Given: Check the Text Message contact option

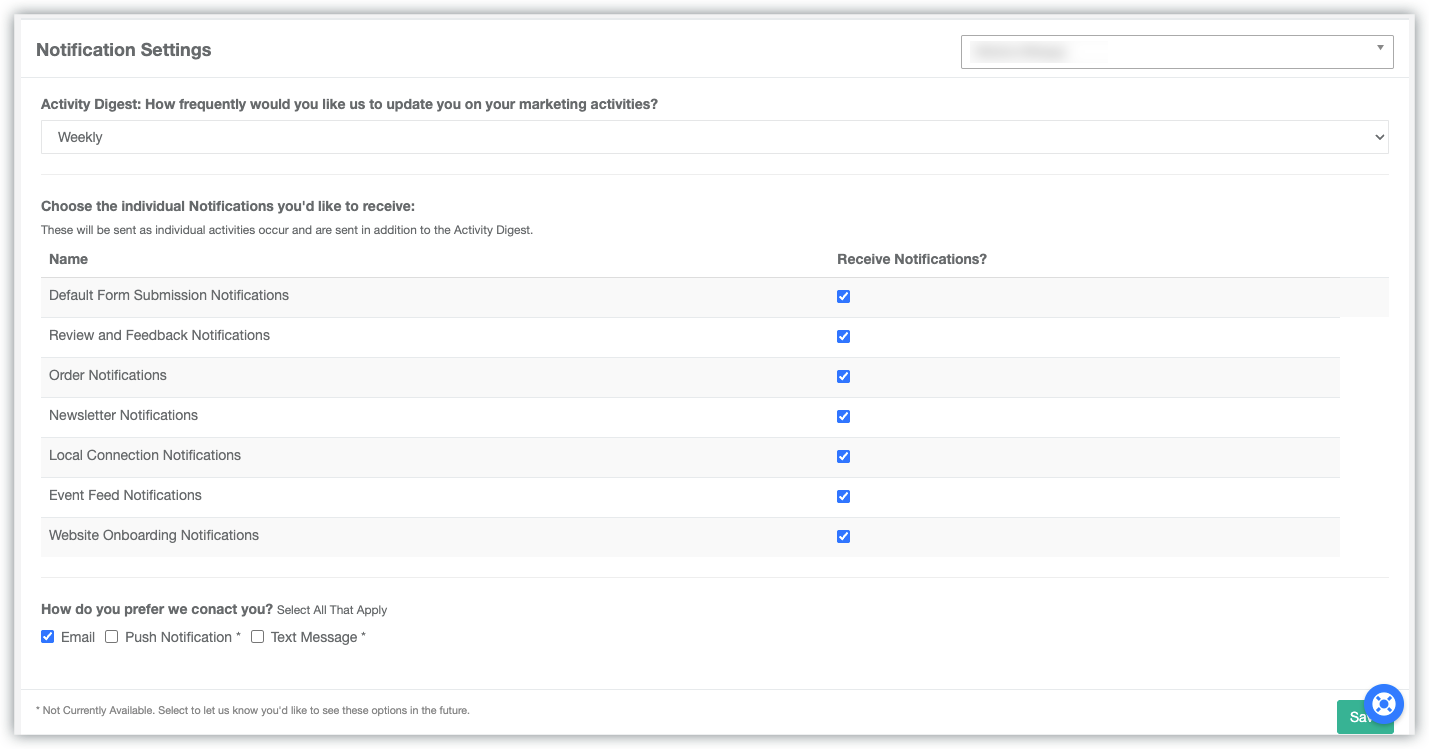Looking at the screenshot, I should [x=257, y=636].
